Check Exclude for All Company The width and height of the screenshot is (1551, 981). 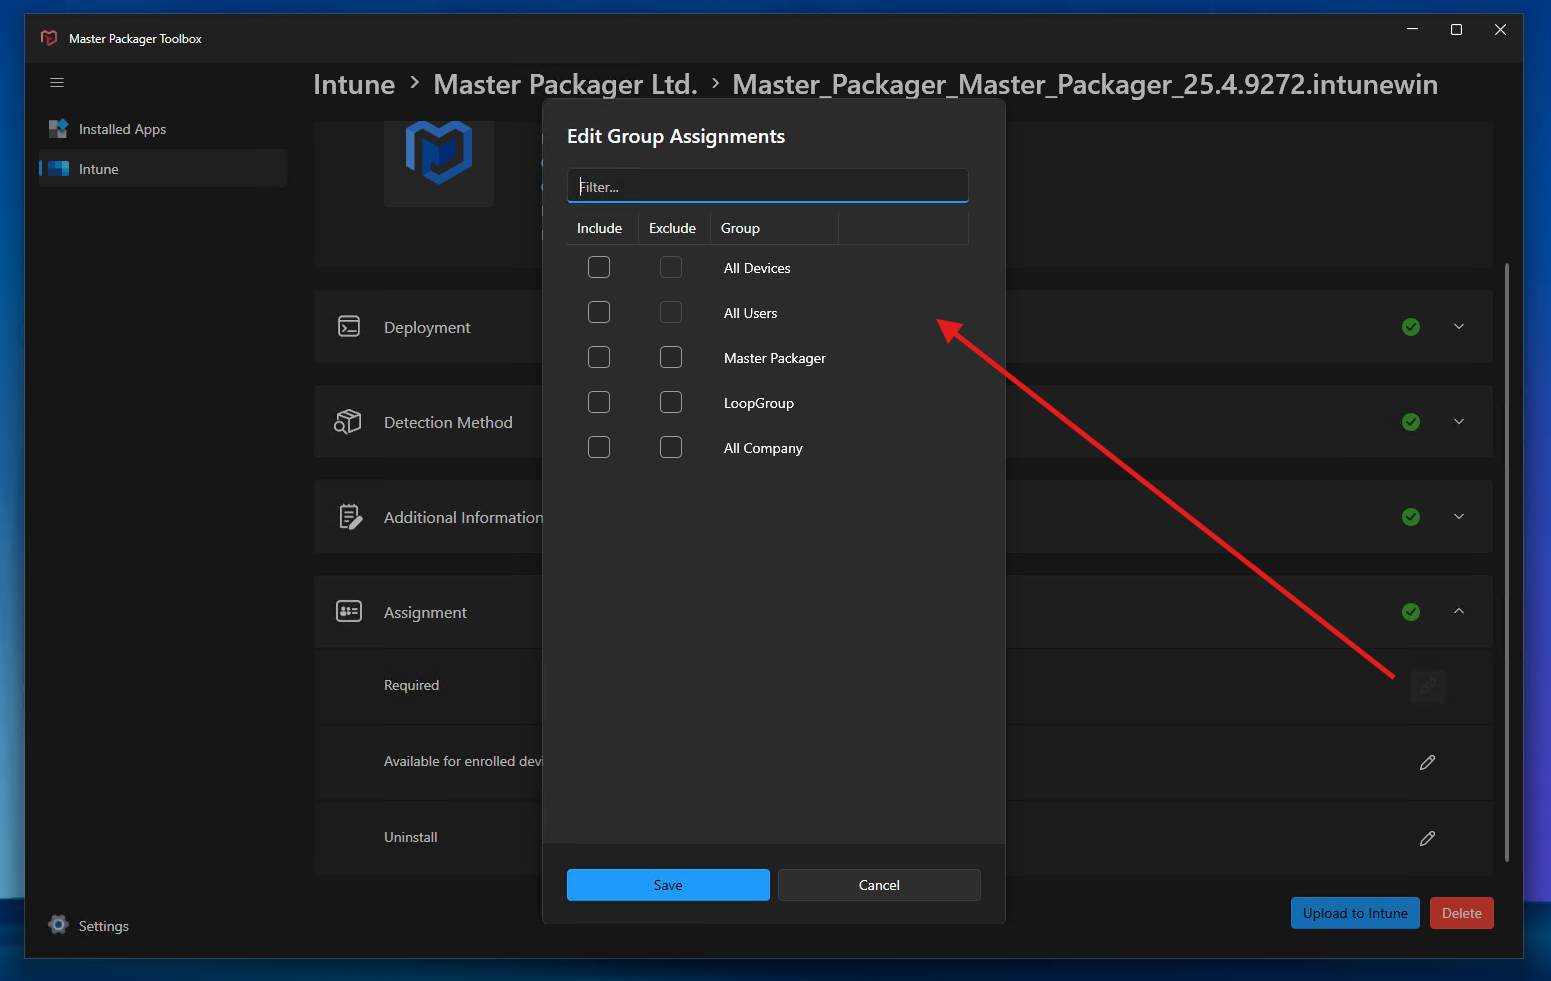671,447
